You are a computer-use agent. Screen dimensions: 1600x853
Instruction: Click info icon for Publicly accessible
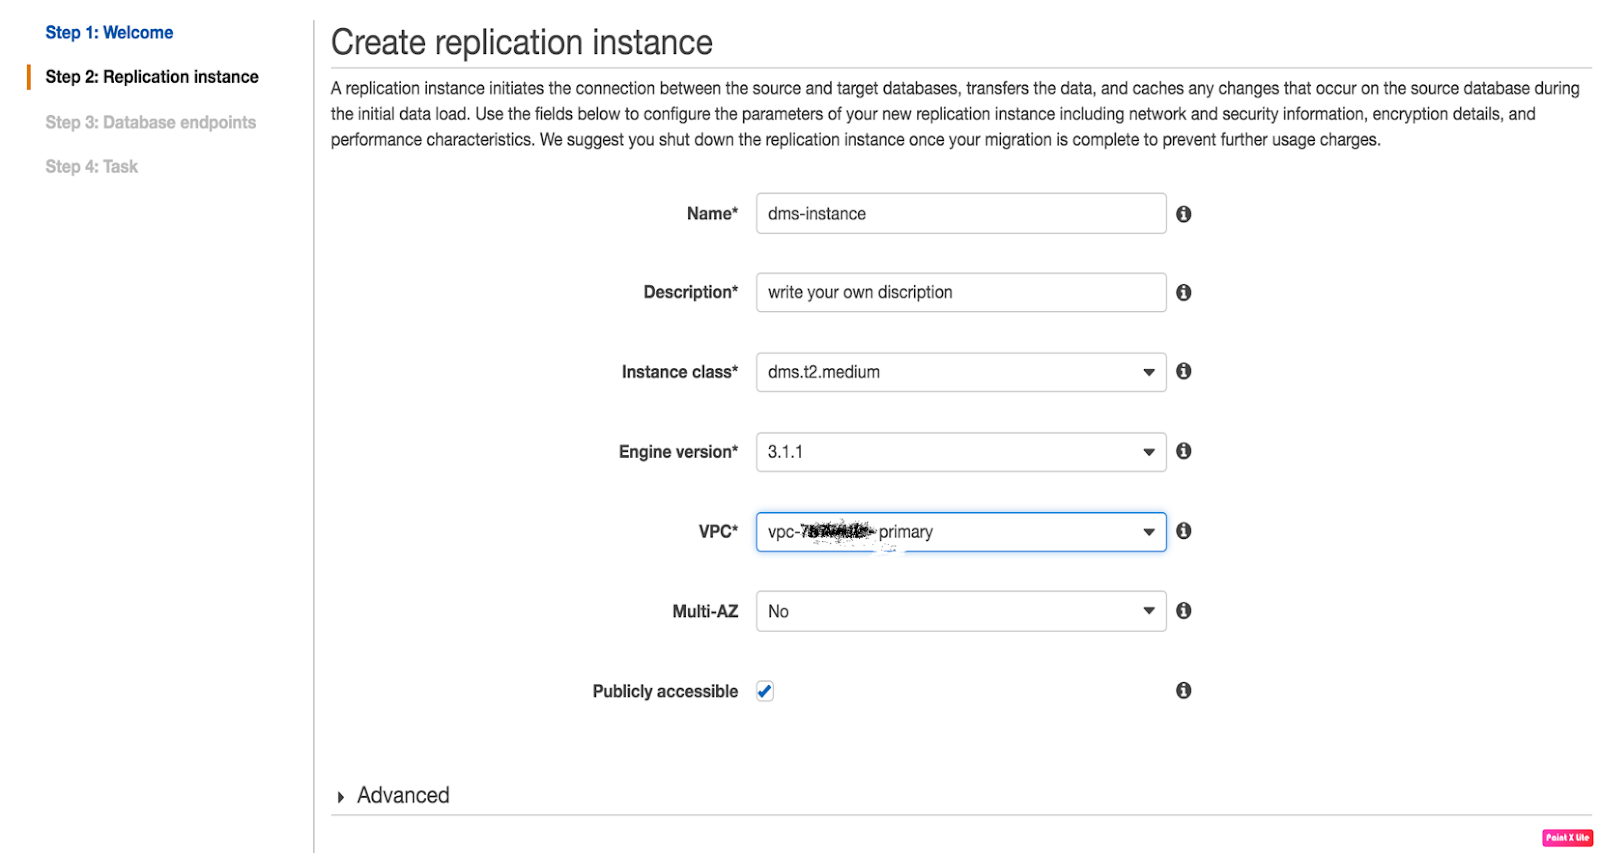point(1183,690)
